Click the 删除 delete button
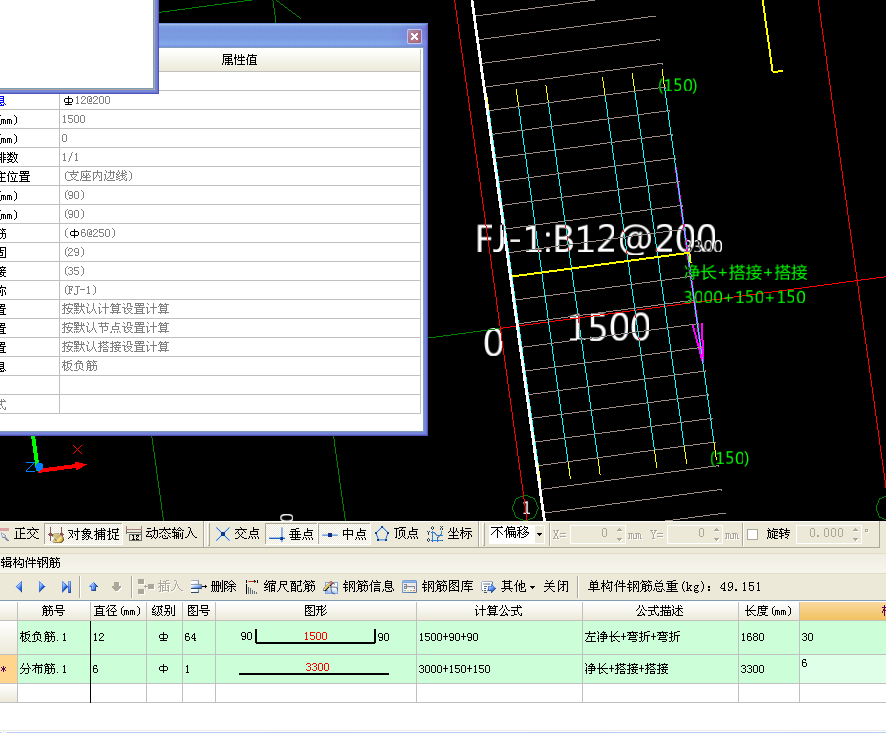The image size is (886, 733). (214, 587)
